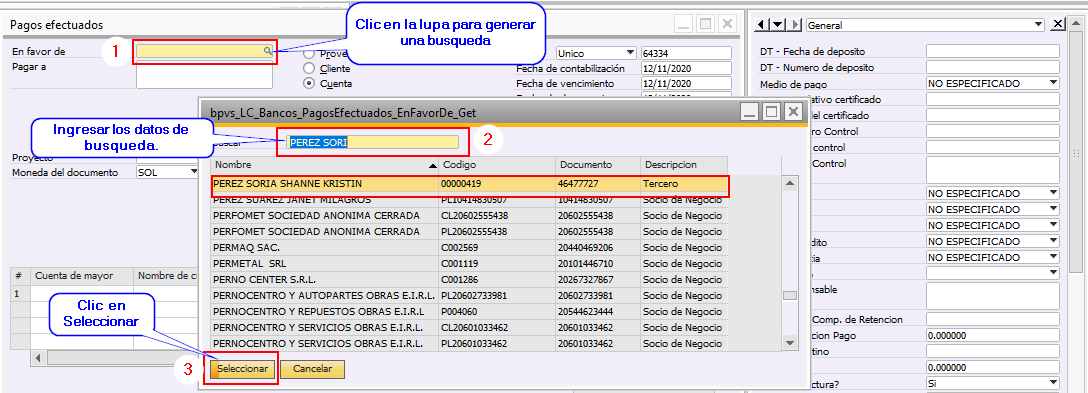
Task: Sort results by Codigo column header
Action: coord(497,165)
